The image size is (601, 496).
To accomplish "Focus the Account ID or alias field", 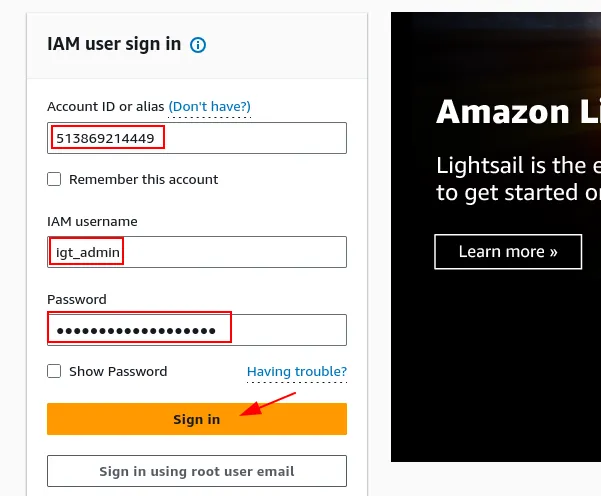I will [x=197, y=138].
